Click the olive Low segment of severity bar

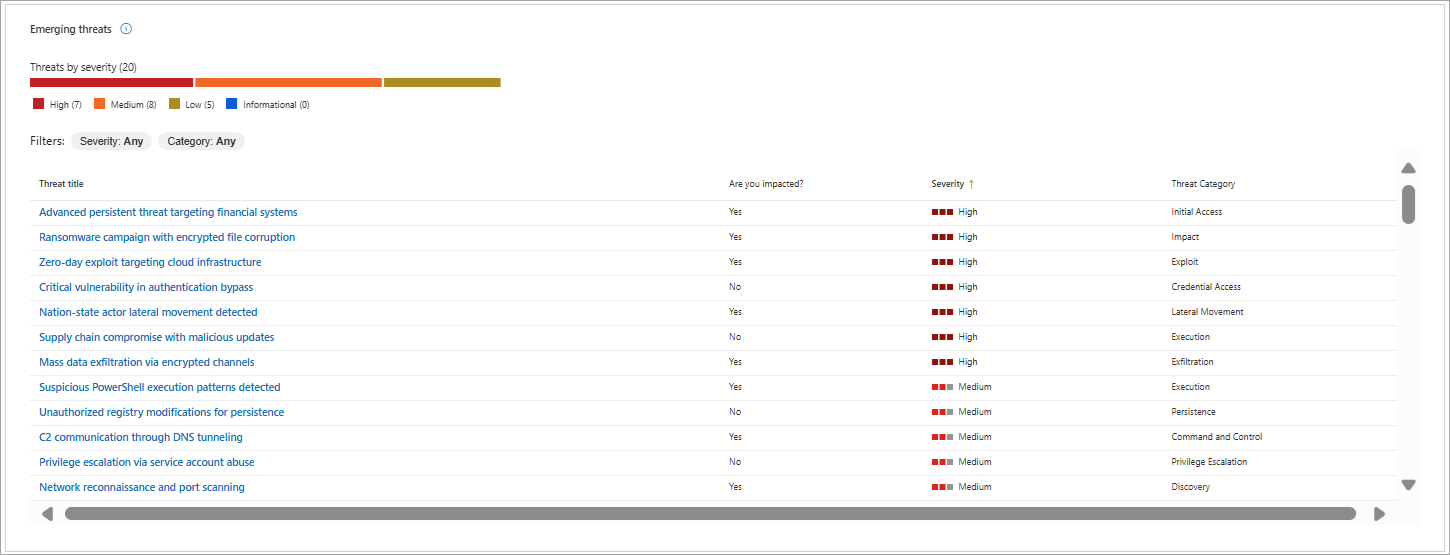click(442, 82)
